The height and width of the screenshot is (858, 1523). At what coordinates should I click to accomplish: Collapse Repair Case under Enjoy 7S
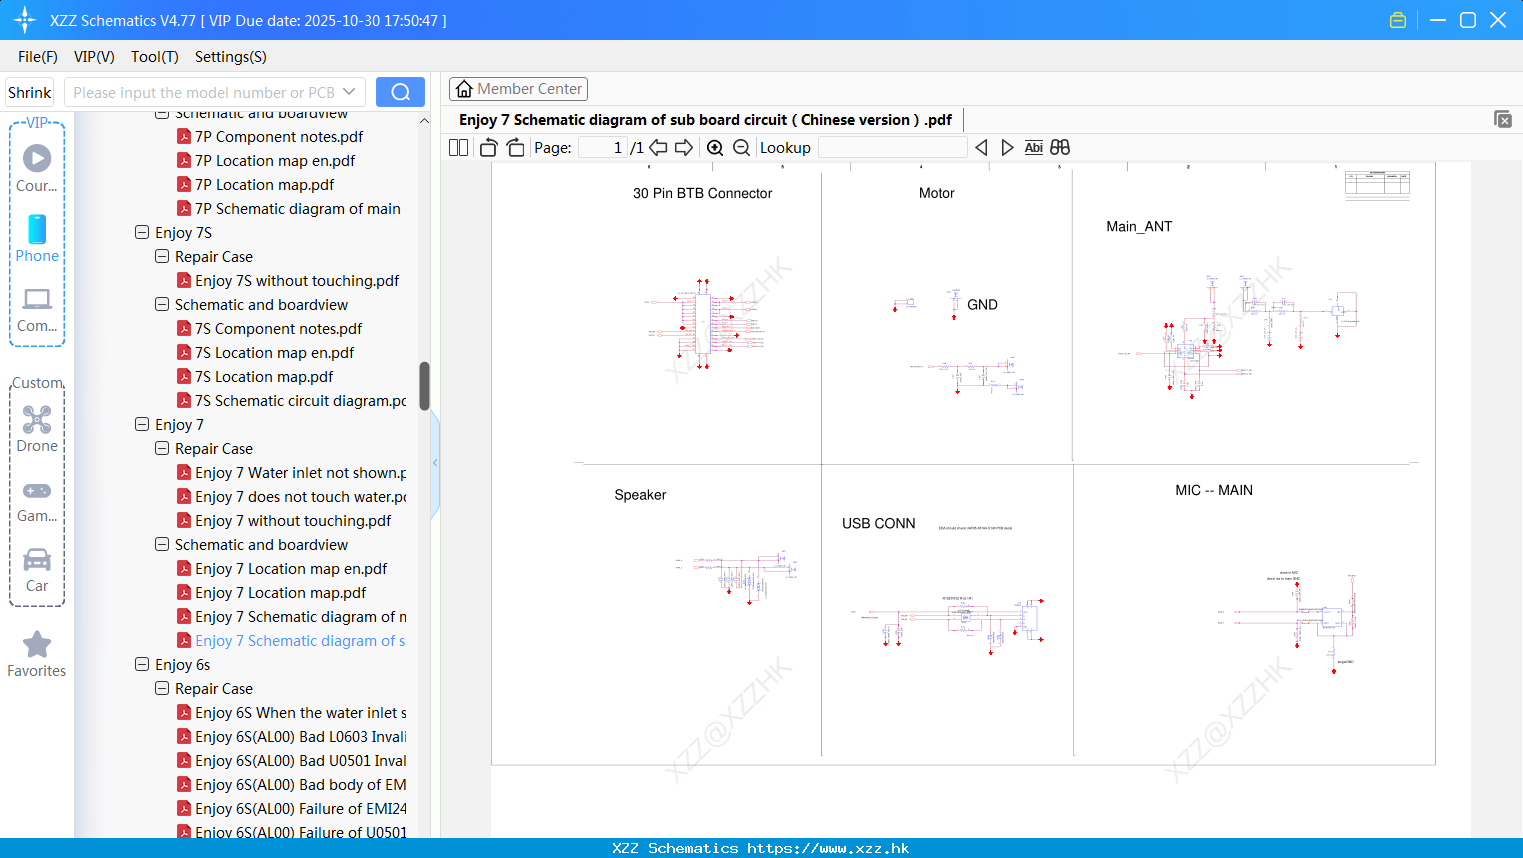162,256
